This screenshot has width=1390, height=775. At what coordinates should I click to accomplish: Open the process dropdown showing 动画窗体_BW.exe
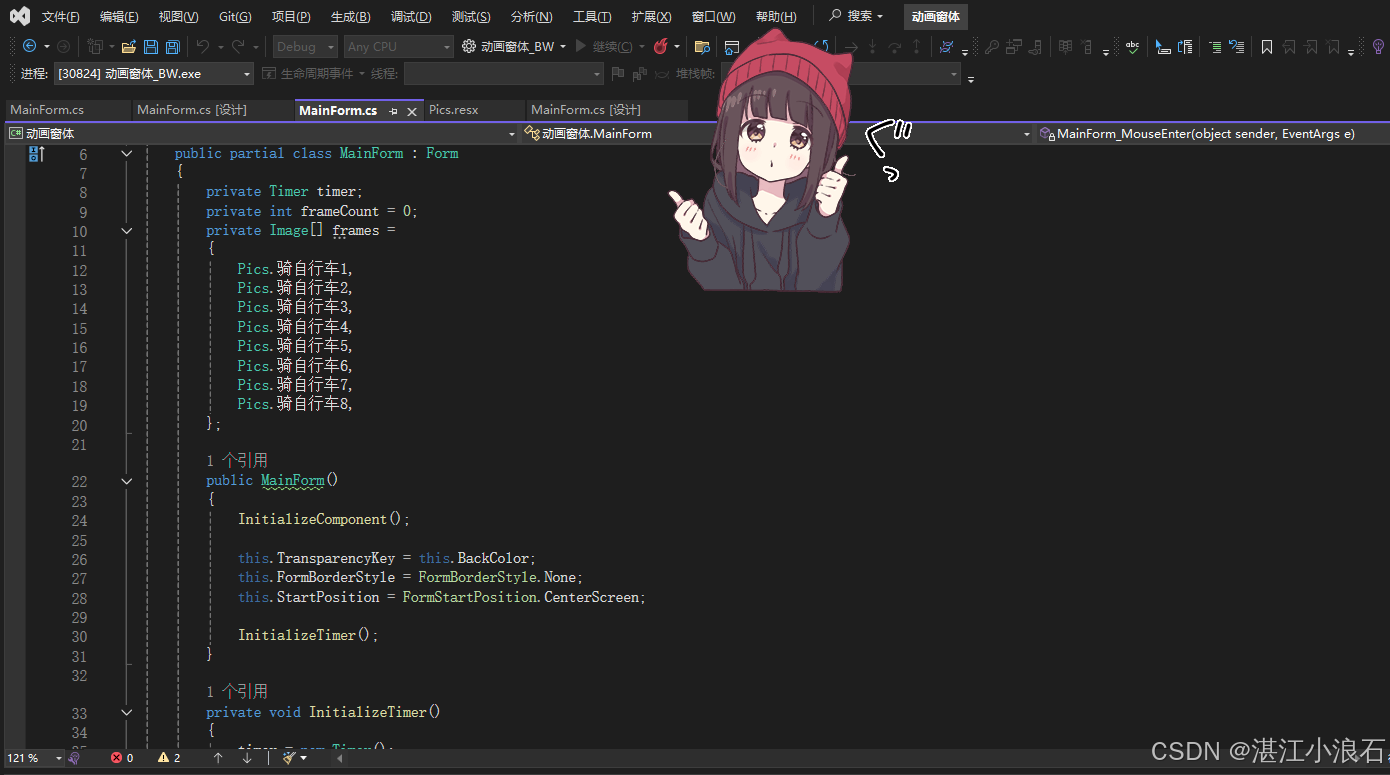154,73
